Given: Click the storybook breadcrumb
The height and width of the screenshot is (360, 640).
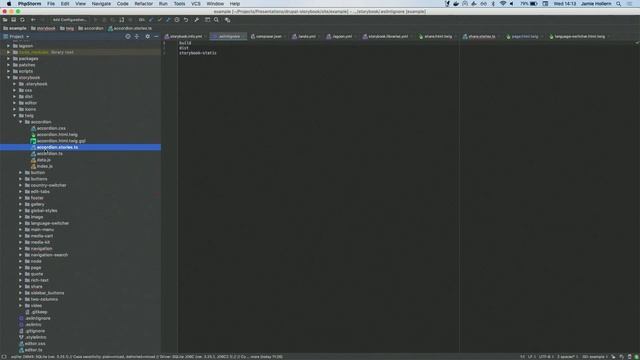Looking at the screenshot, I should tap(43, 28).
